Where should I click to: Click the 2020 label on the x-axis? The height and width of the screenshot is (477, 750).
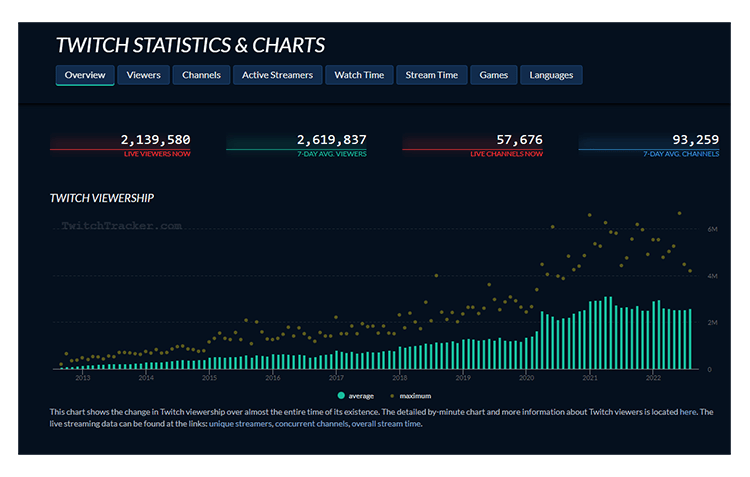pyautogui.click(x=526, y=378)
